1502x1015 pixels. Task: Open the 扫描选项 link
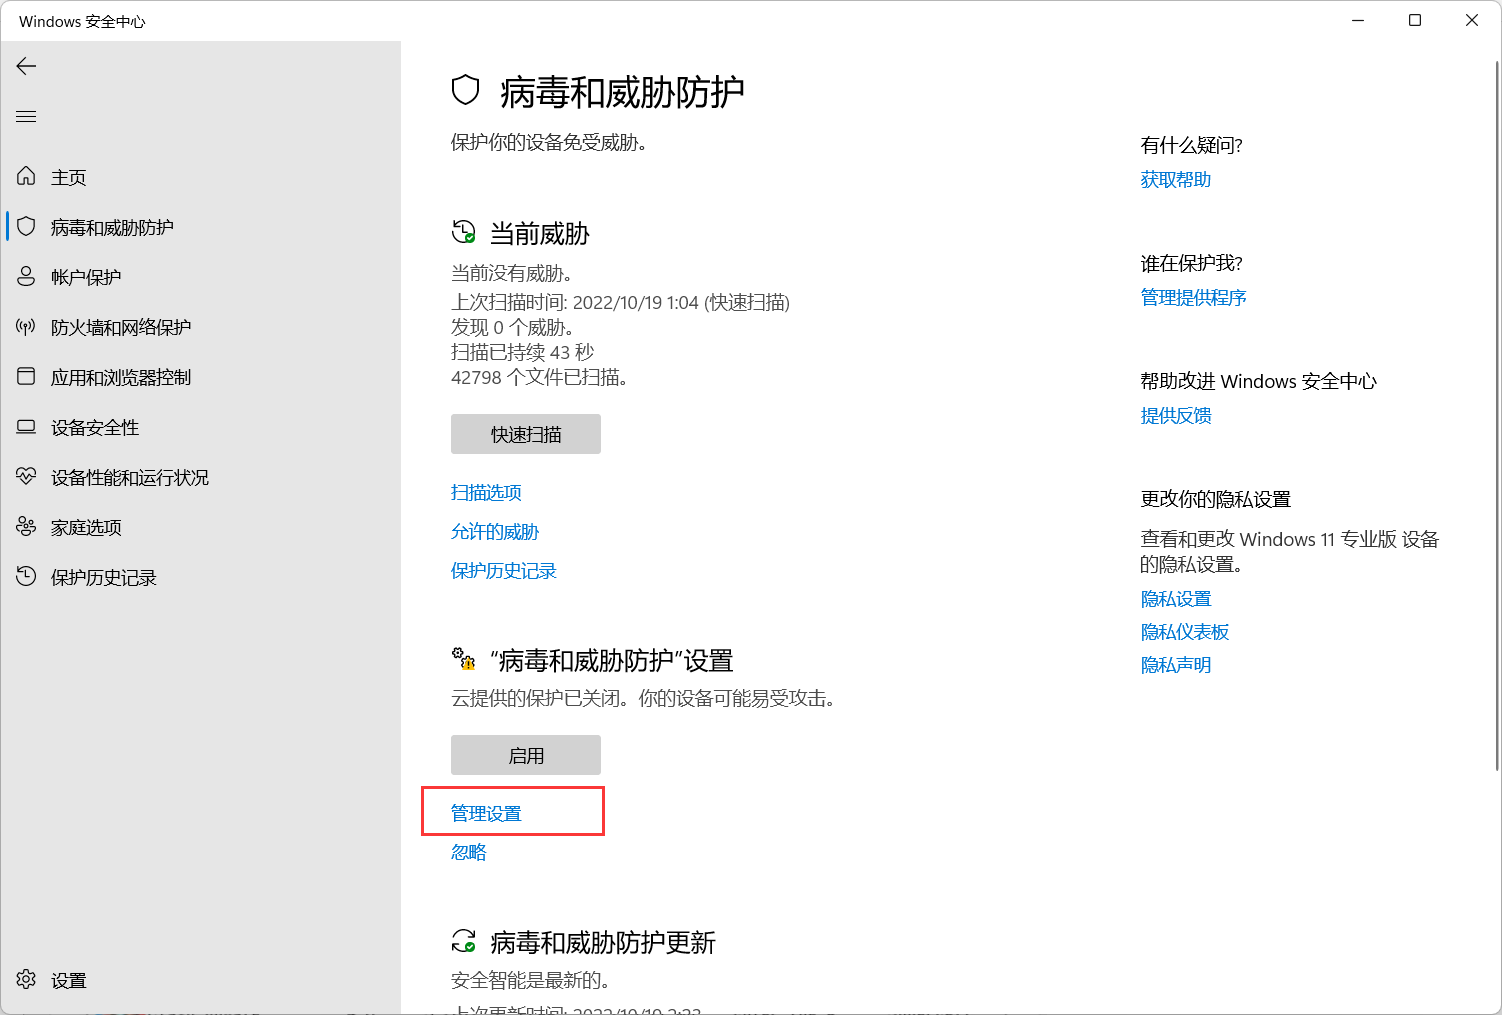pos(486,493)
